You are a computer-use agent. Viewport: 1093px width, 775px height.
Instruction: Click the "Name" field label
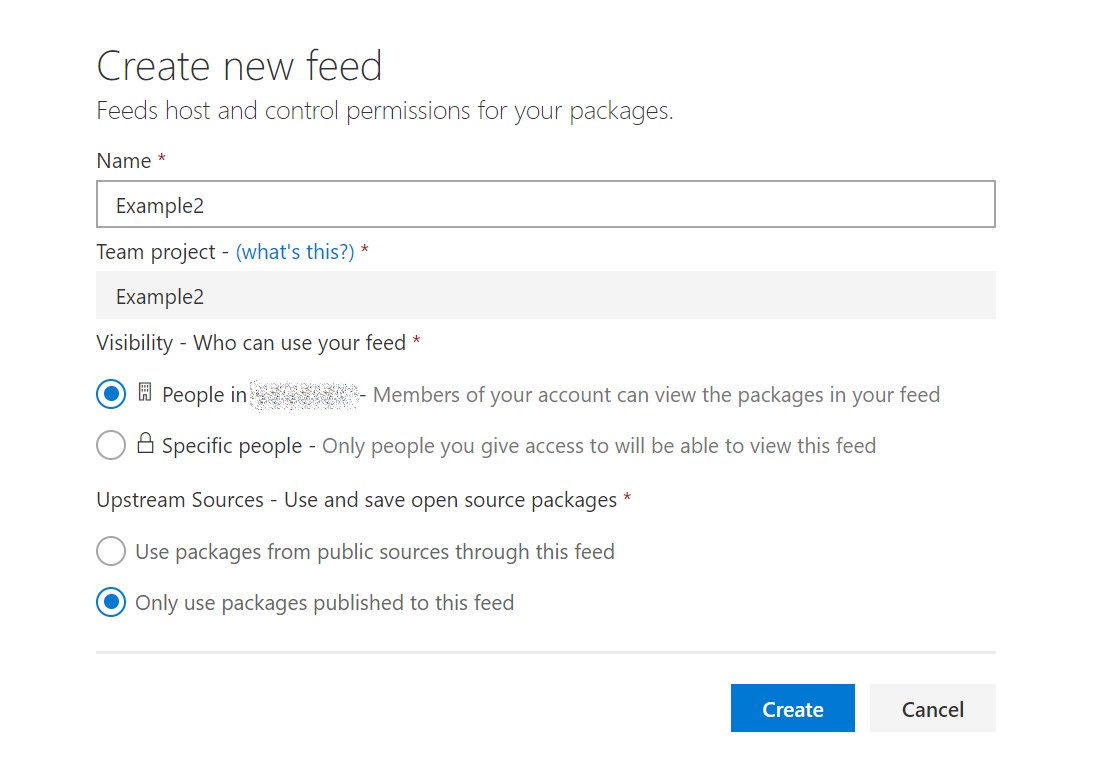pyautogui.click(x=123, y=161)
